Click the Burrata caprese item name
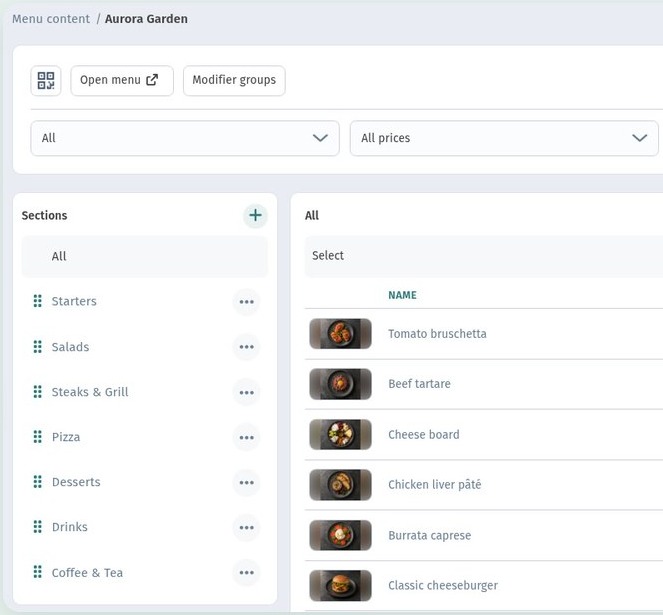The image size is (663, 615). point(430,535)
